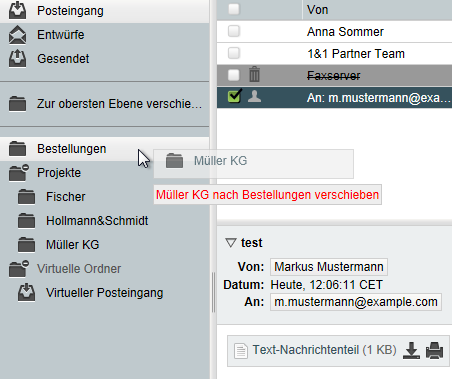
Task: Uncheck the selected m.mustermann message checkbox
Action: point(234,96)
